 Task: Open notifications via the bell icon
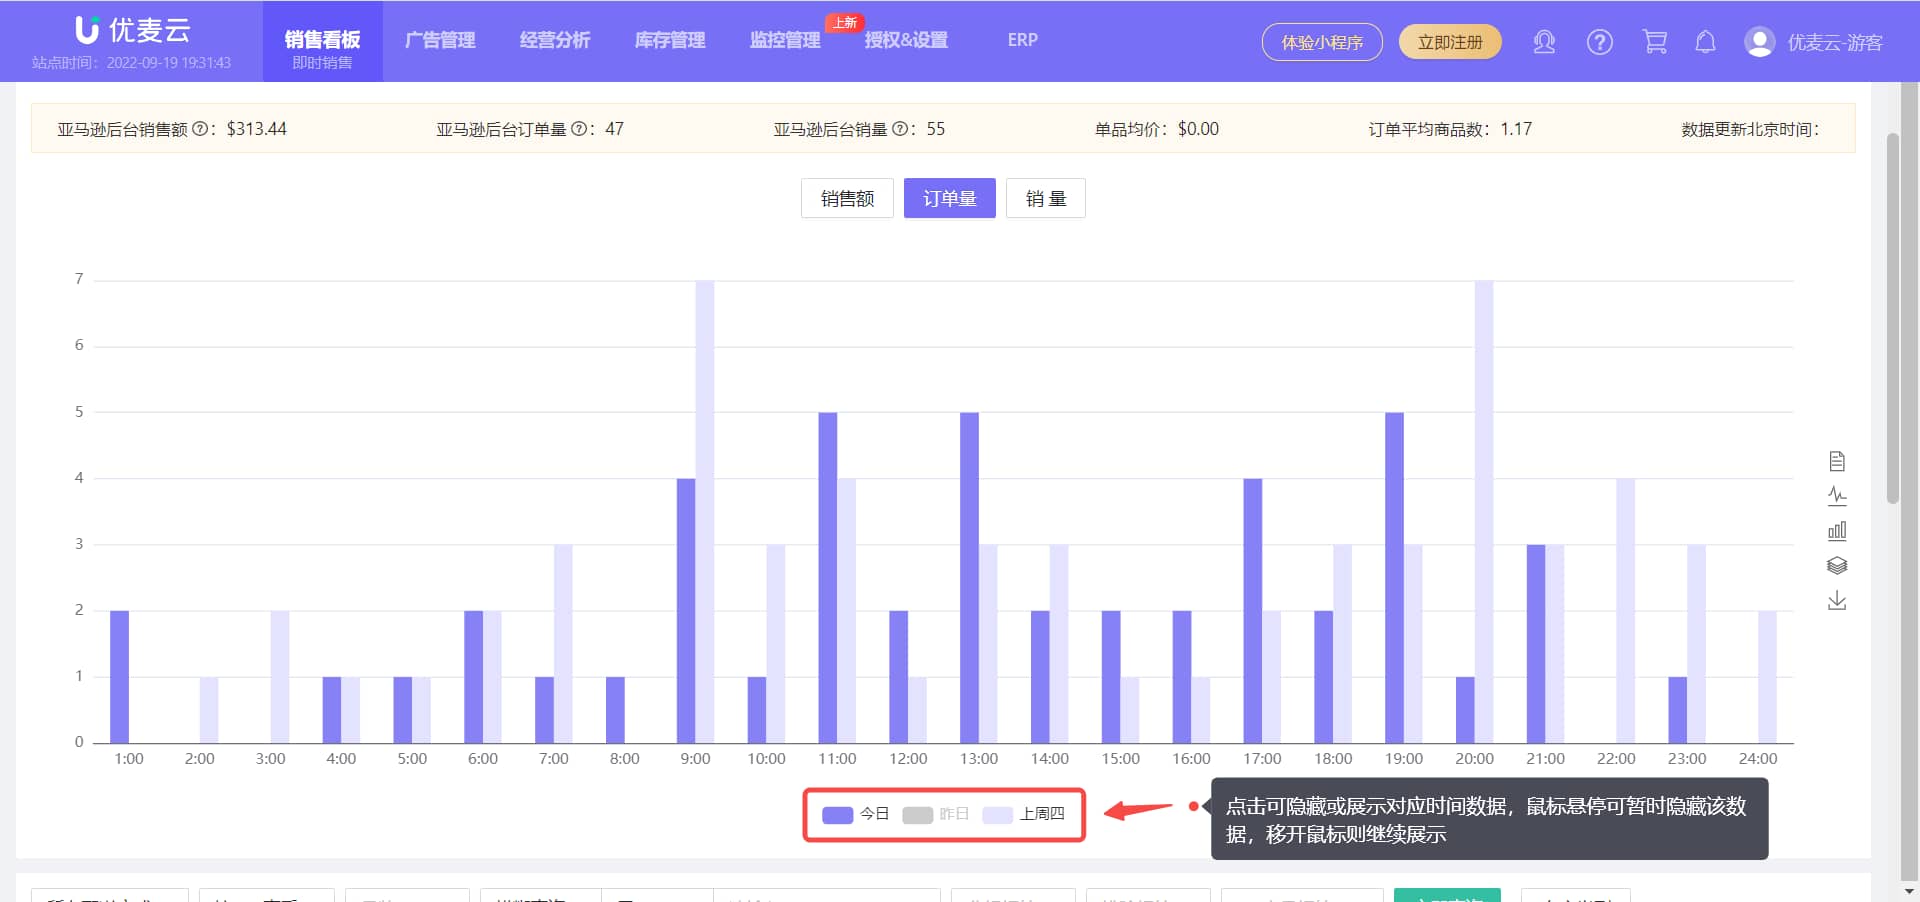(1705, 41)
